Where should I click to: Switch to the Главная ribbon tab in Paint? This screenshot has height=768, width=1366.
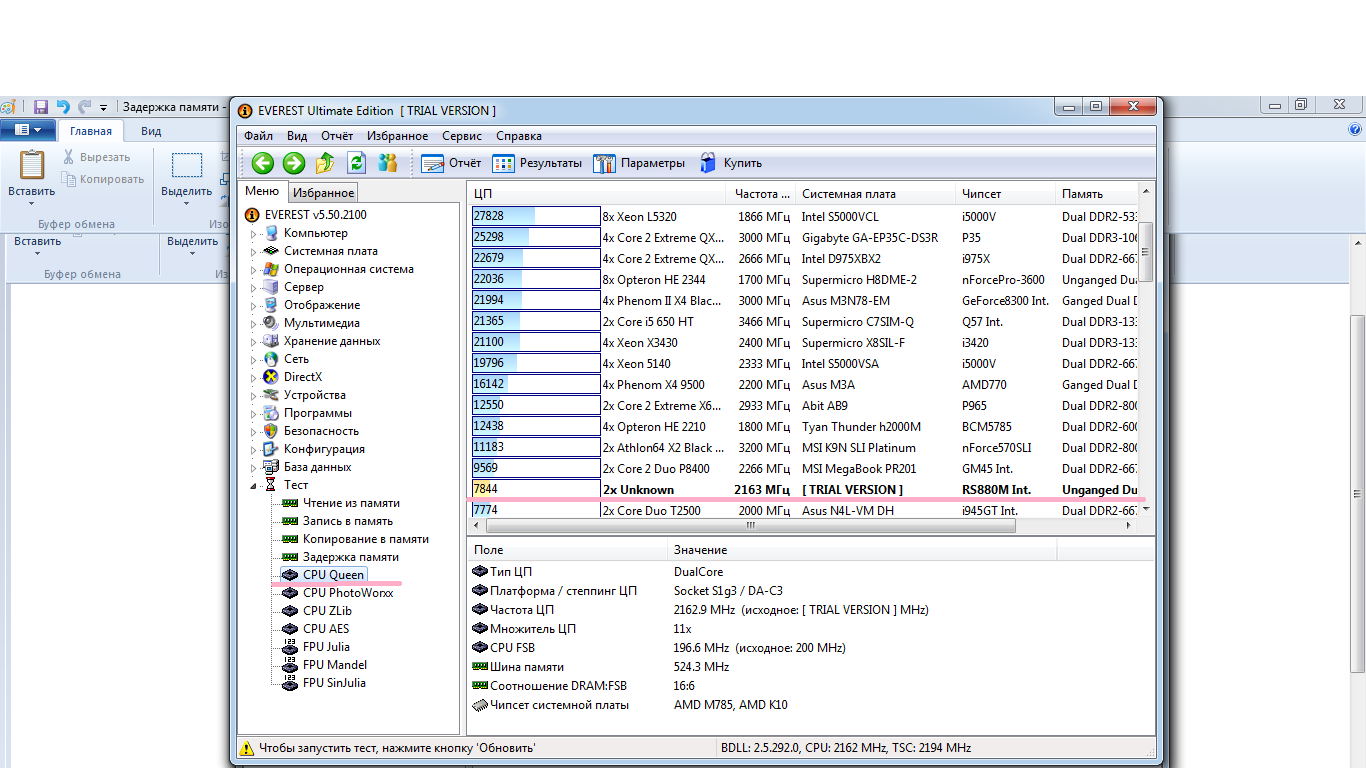91,131
